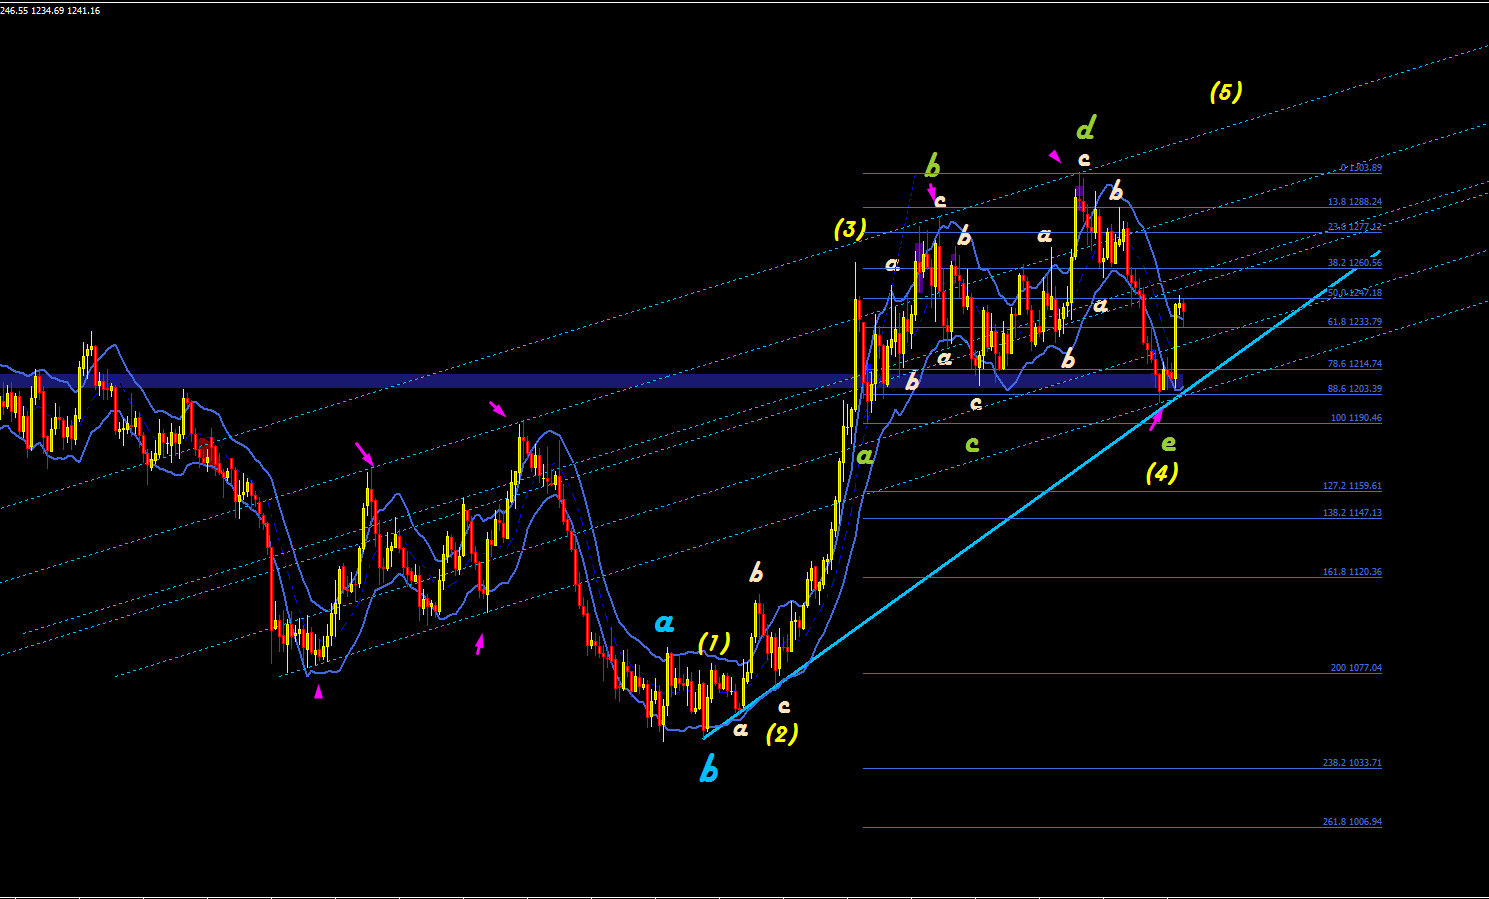Click the Fibonacci level label '61.8 1233.79'
The height and width of the screenshot is (899, 1489).
coord(1354,322)
